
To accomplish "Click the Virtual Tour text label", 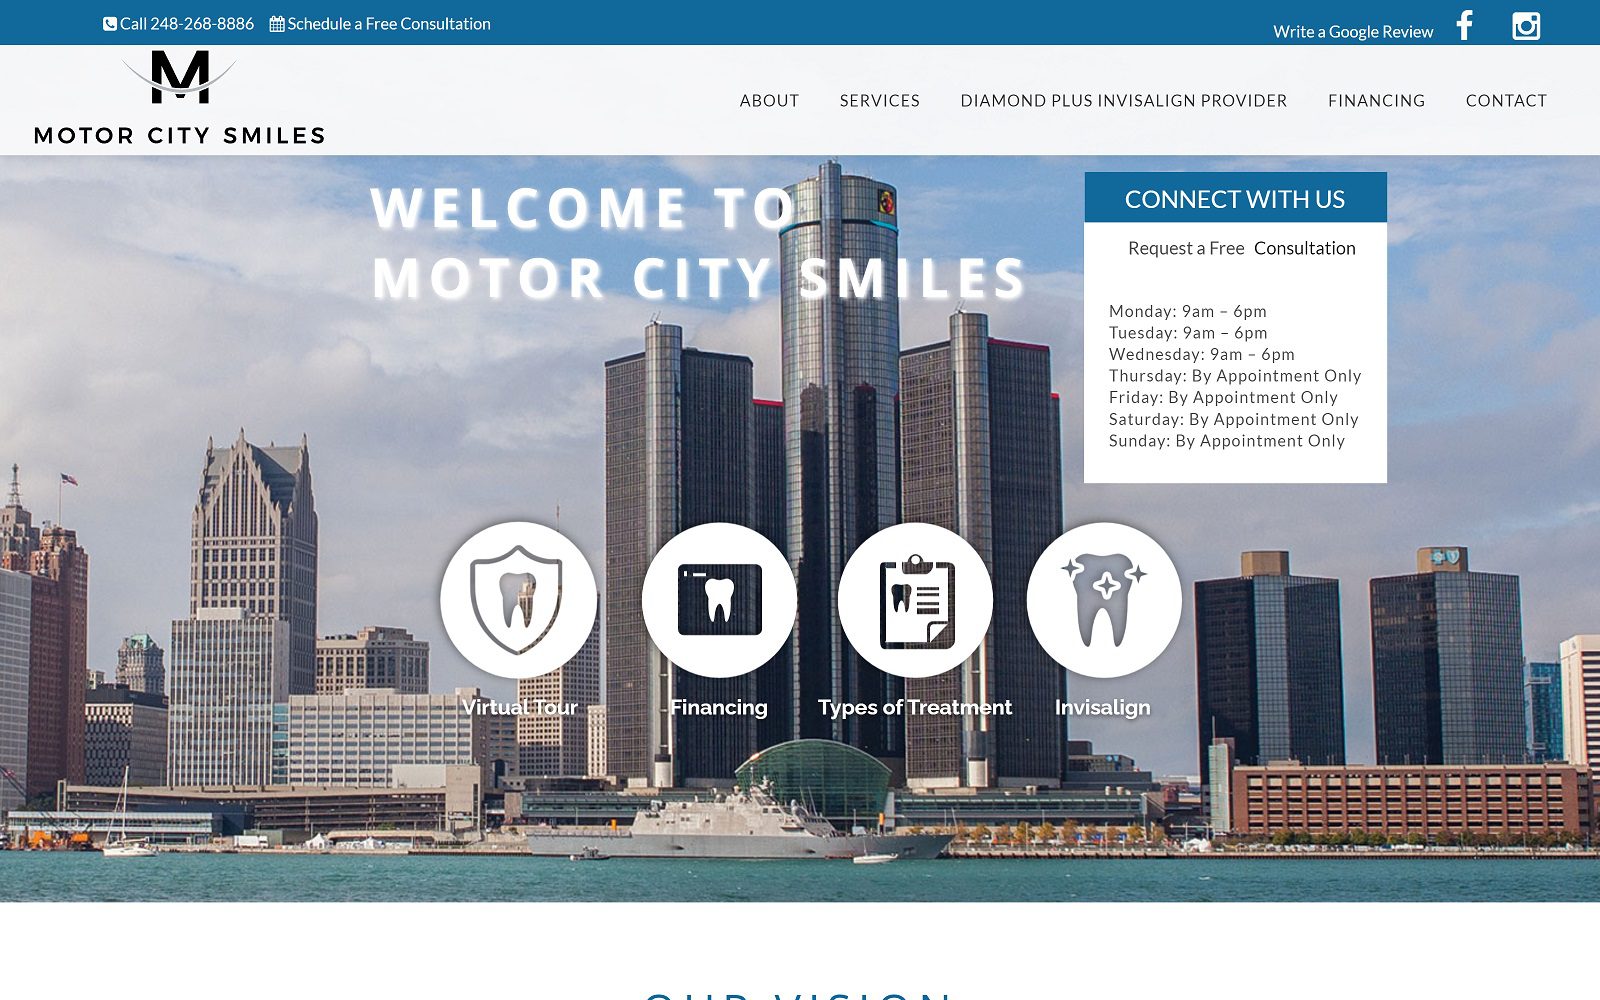I will 520,707.
